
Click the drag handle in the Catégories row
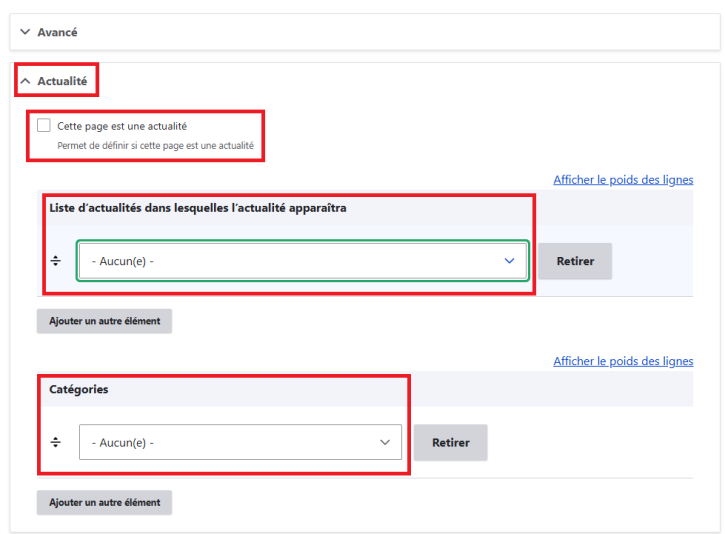click(x=56, y=442)
